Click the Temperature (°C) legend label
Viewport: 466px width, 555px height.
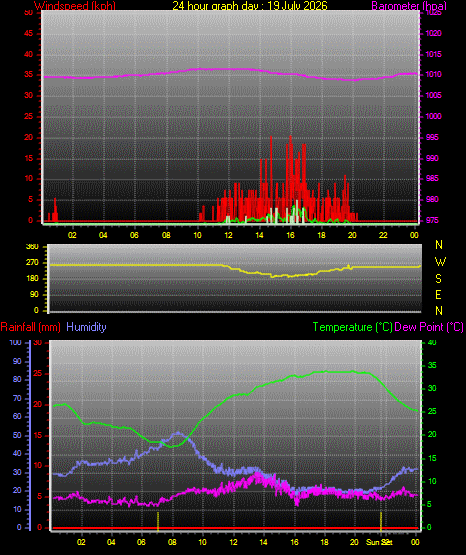(x=352, y=327)
